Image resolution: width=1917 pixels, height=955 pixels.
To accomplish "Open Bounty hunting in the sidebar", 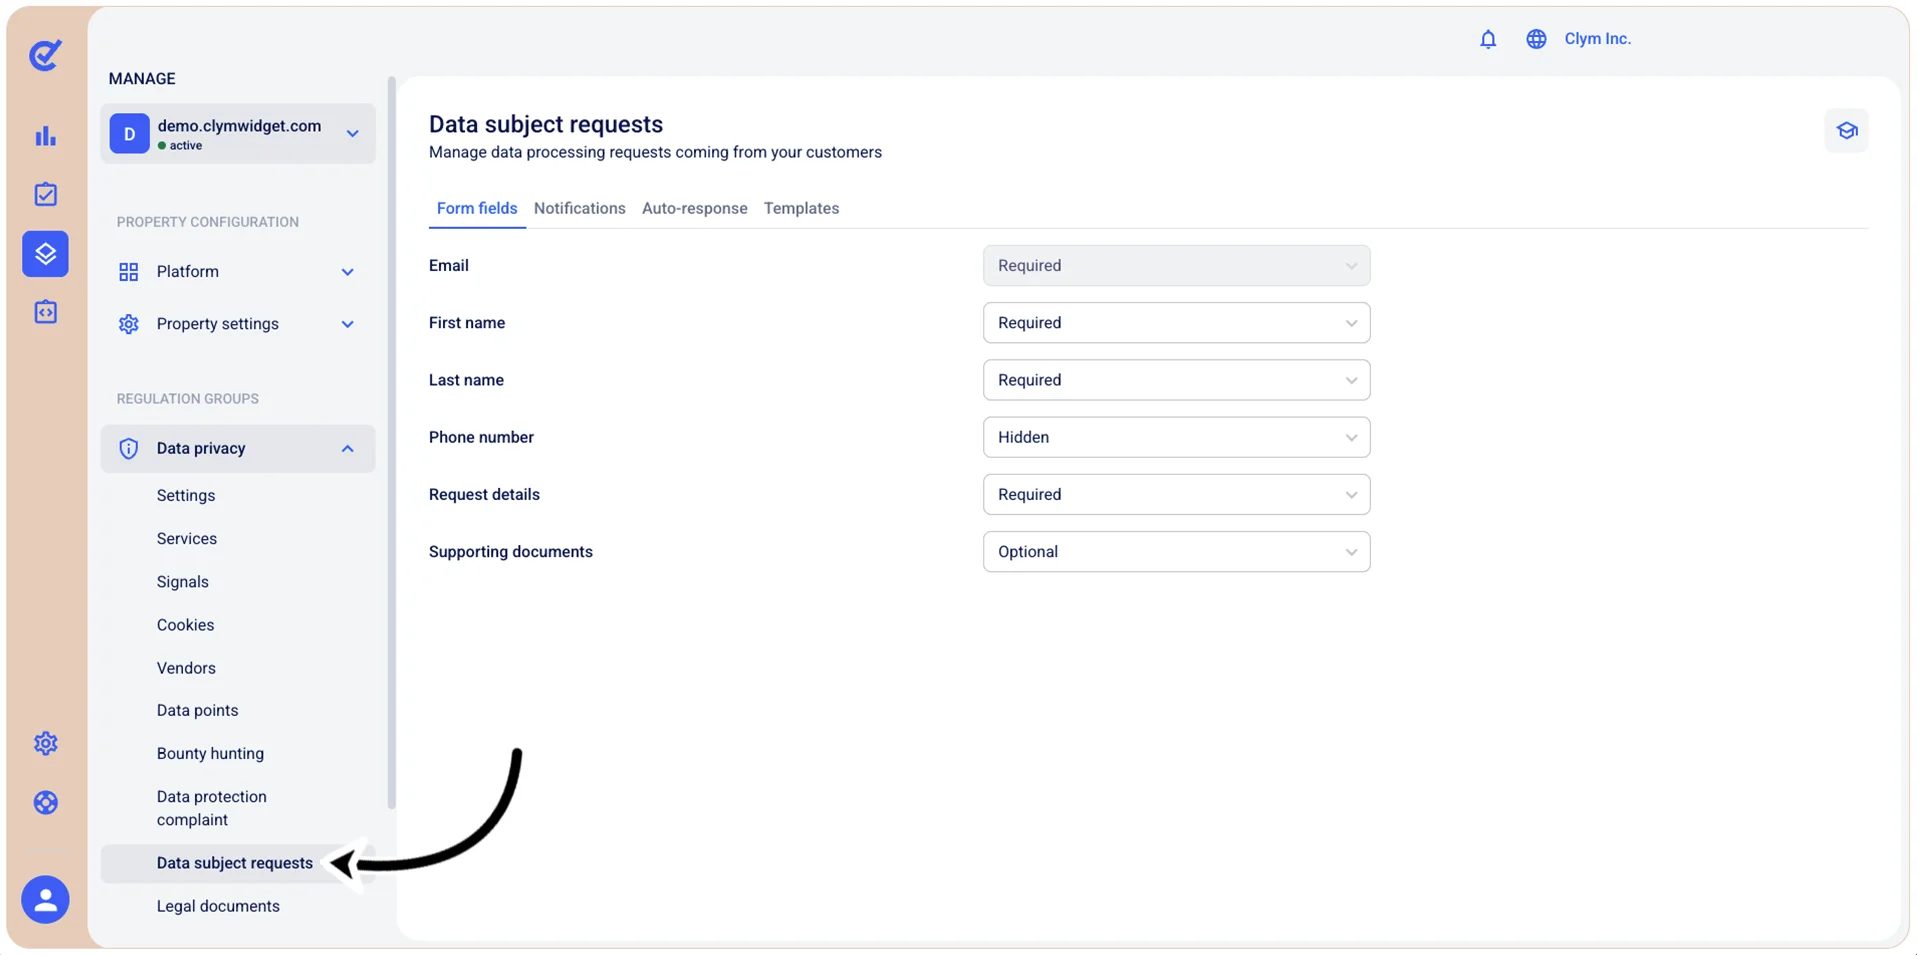I will pos(211,754).
